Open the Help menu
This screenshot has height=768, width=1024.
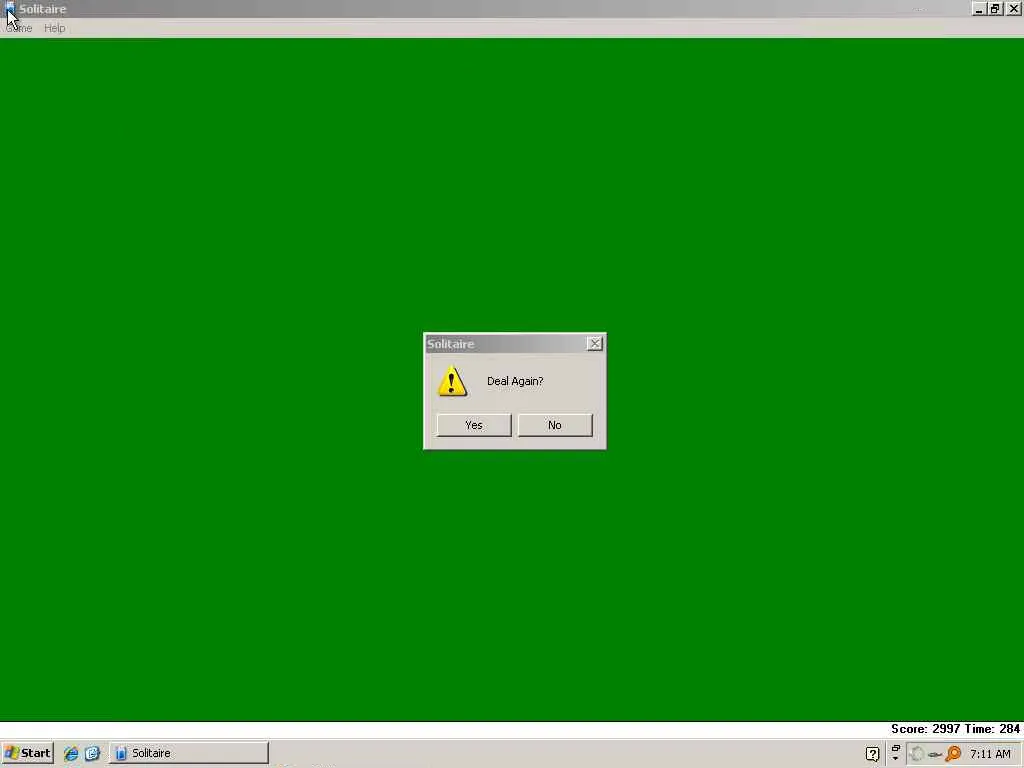click(x=55, y=28)
